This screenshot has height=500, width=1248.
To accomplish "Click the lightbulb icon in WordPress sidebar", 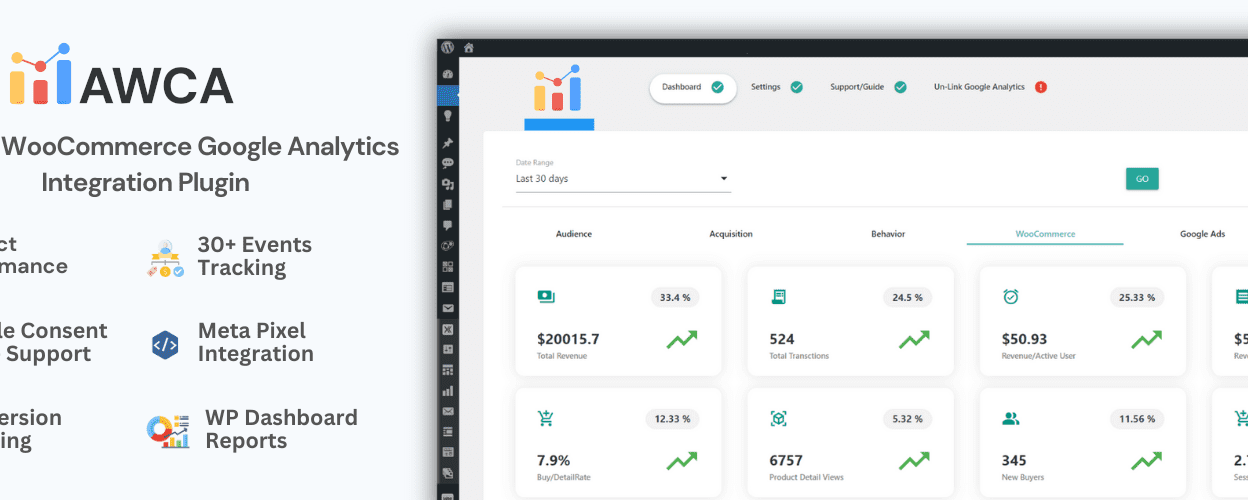I will pyautogui.click(x=448, y=116).
